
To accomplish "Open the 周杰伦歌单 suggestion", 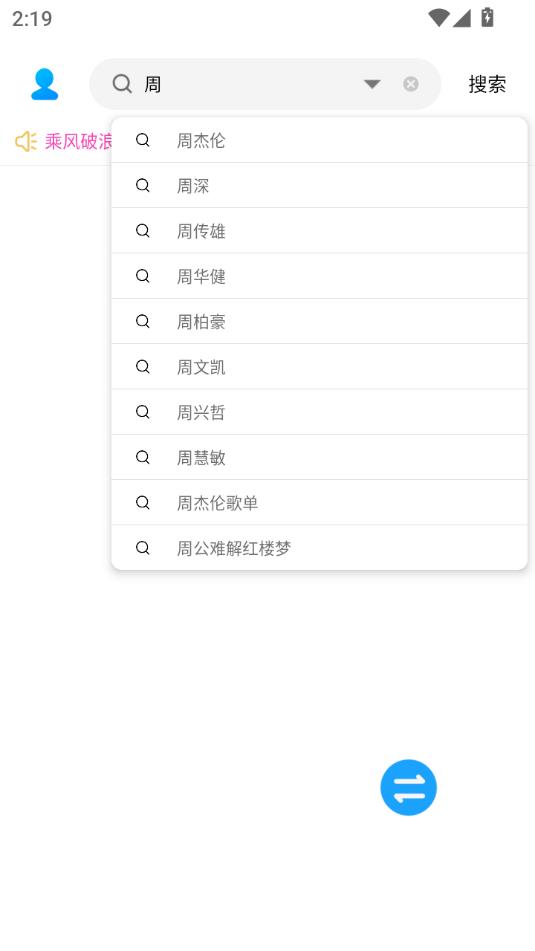I will click(320, 502).
